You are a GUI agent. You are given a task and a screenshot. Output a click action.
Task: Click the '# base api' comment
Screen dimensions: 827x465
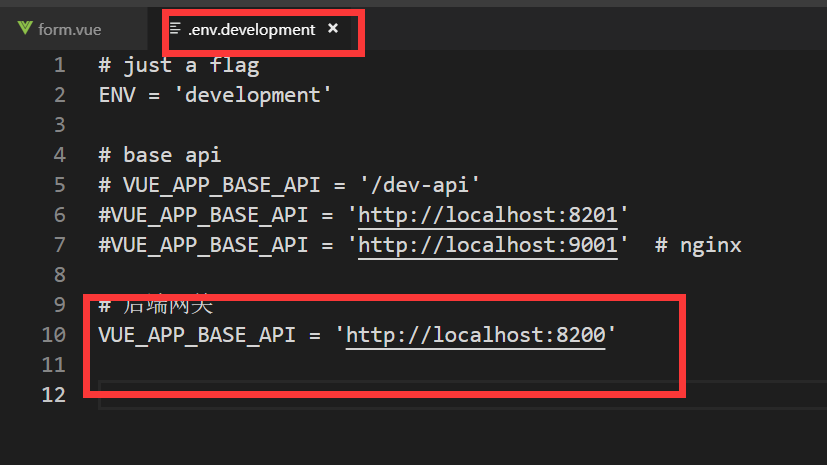pyautogui.click(x=159, y=155)
